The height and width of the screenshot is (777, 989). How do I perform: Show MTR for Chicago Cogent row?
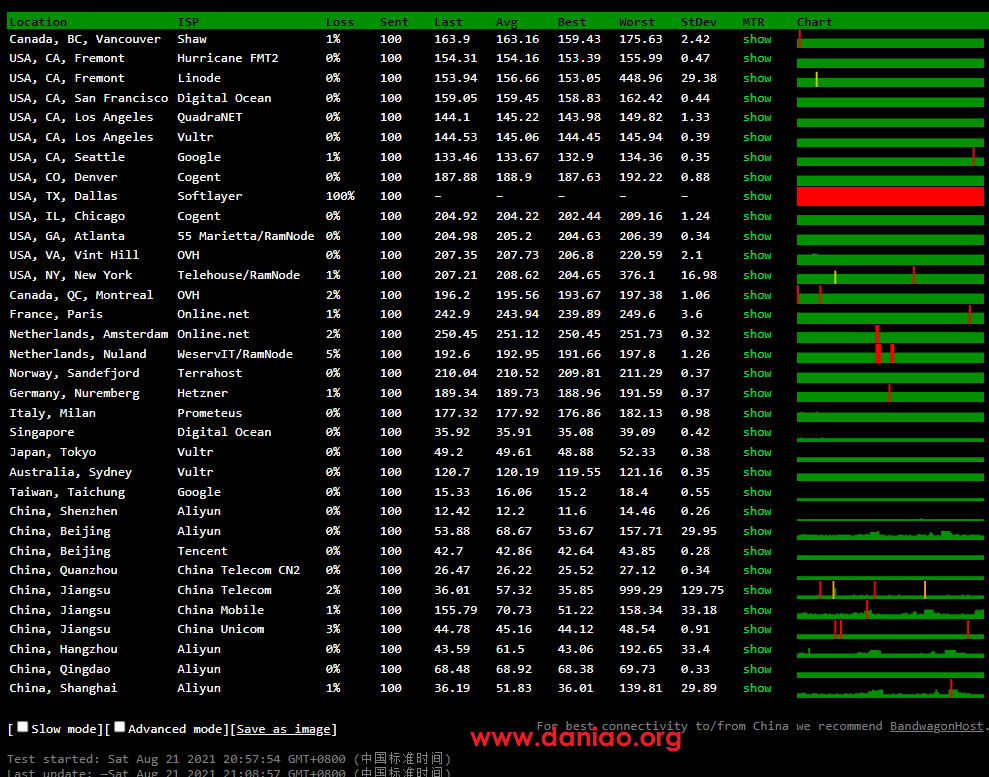[757, 216]
